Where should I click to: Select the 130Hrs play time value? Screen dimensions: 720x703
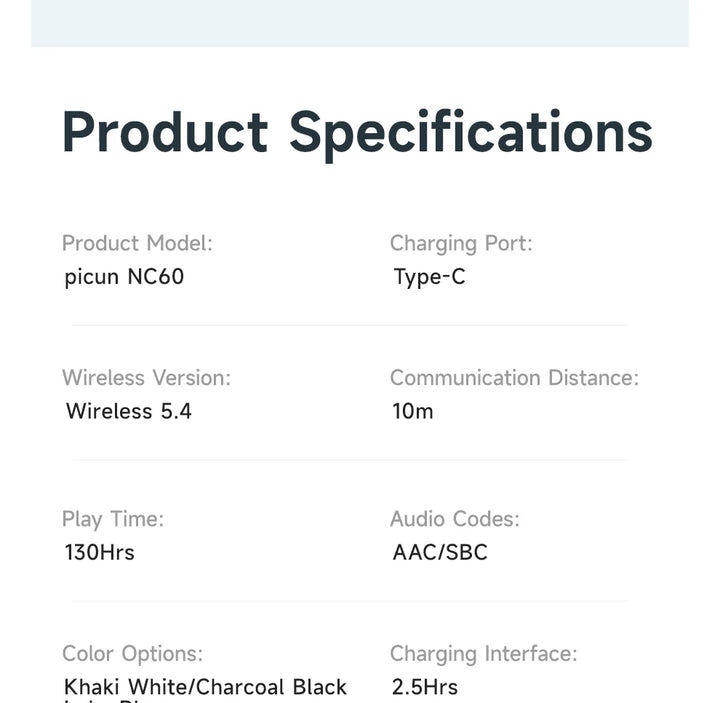click(99, 552)
